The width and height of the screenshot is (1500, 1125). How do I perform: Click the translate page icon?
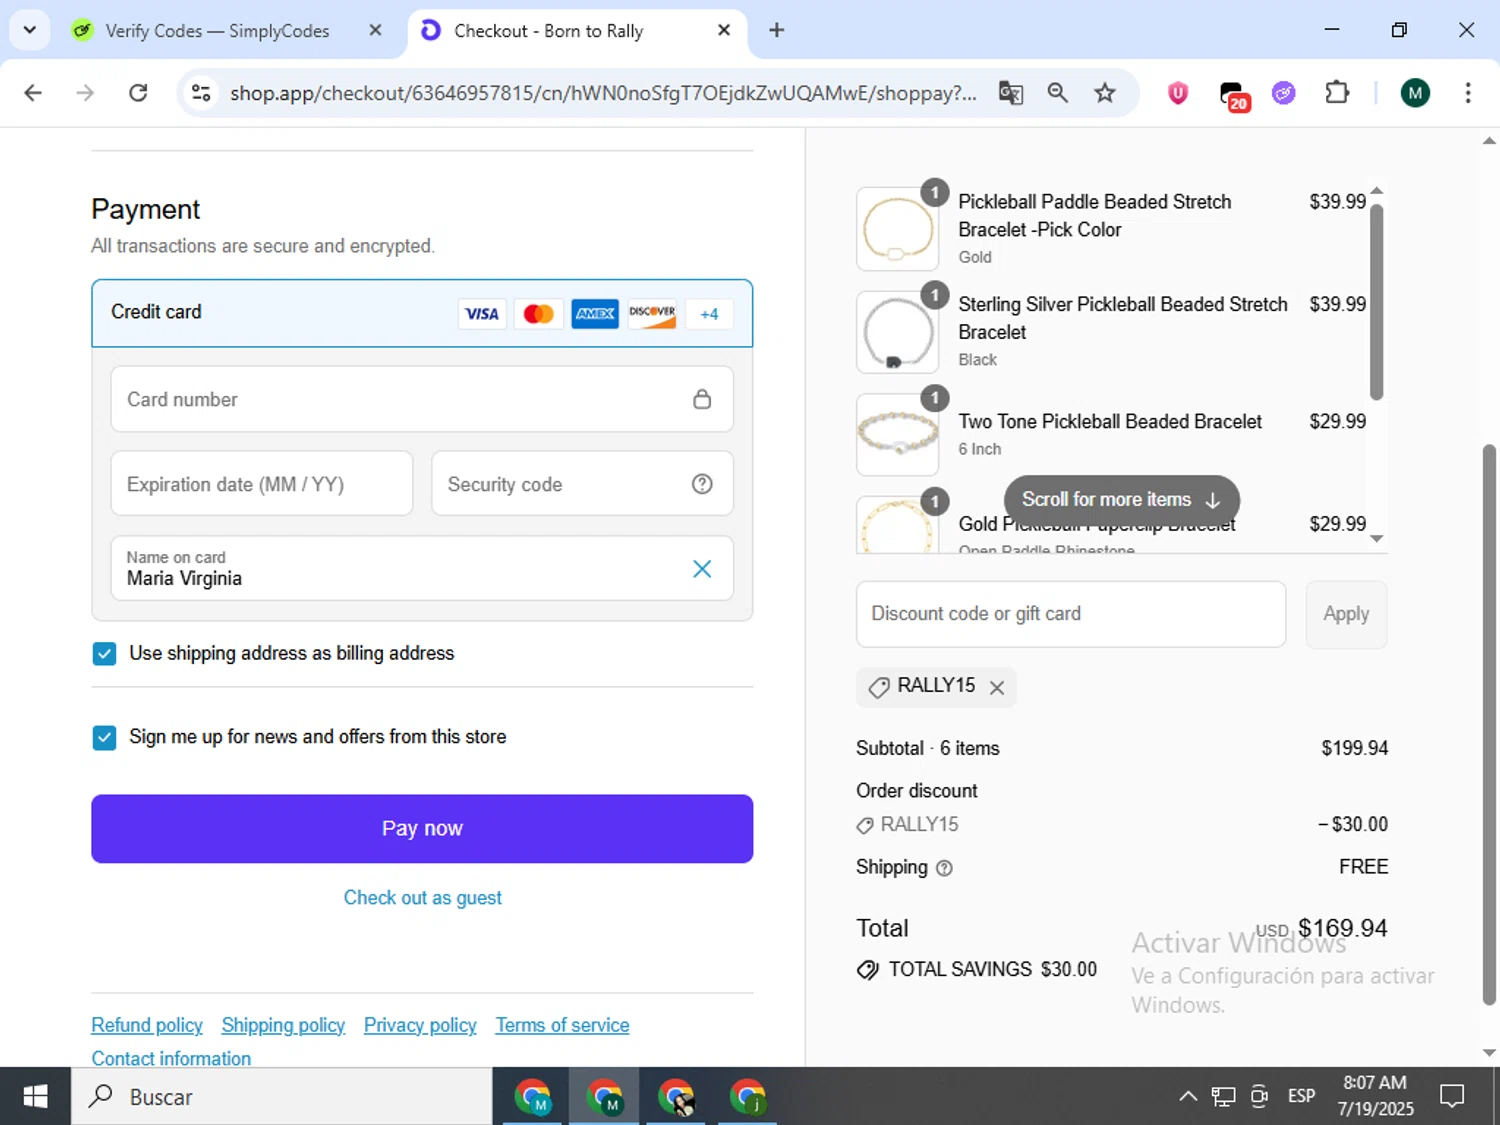(x=1011, y=93)
